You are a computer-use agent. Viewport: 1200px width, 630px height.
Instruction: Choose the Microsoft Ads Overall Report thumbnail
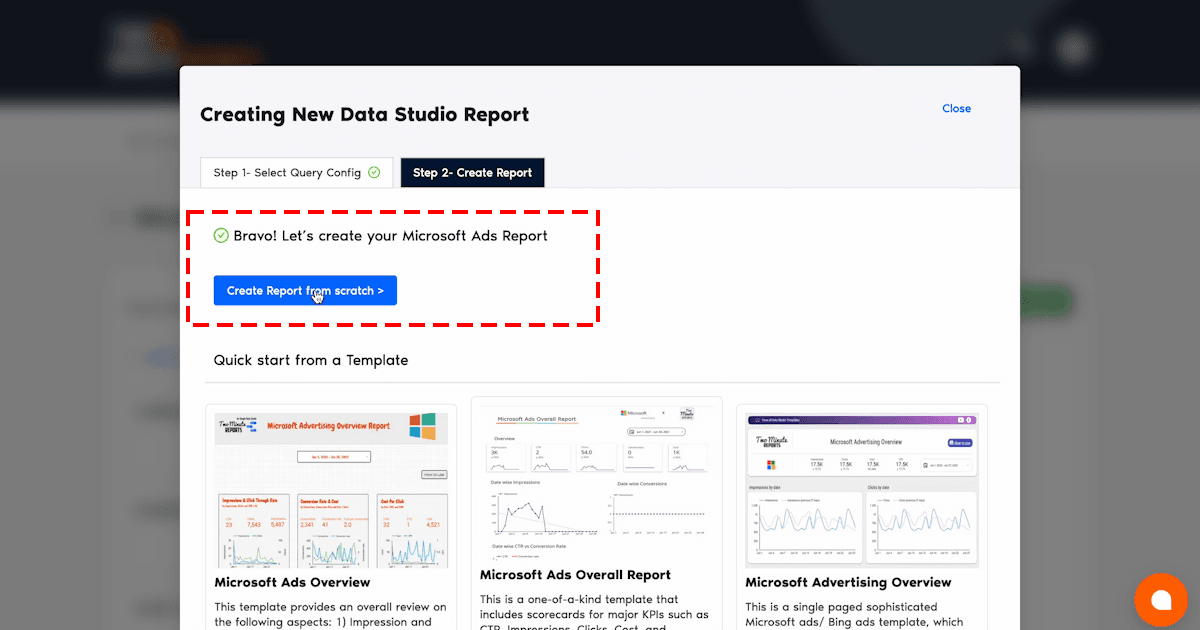click(596, 480)
